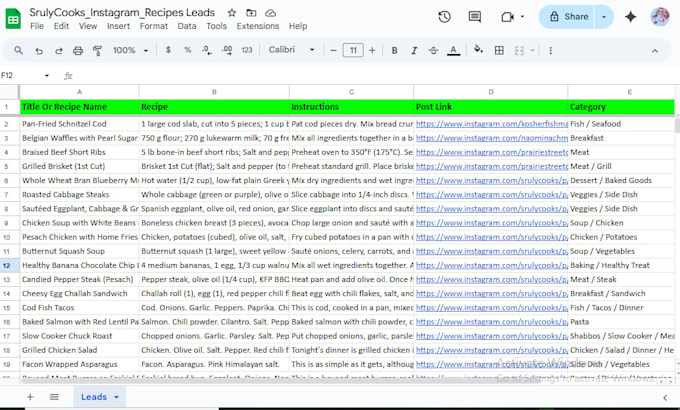Choose text color
The image size is (680, 410).
pos(453,51)
